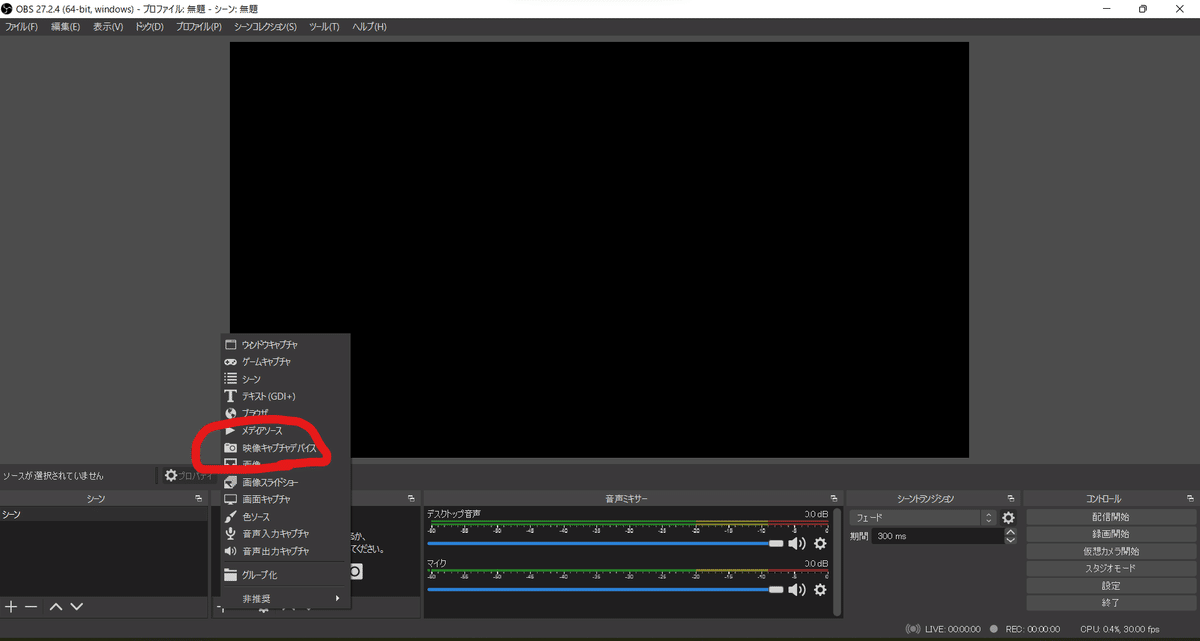This screenshot has width=1200, height=641.
Task: Open the 表示(V) menu
Action: [108, 27]
